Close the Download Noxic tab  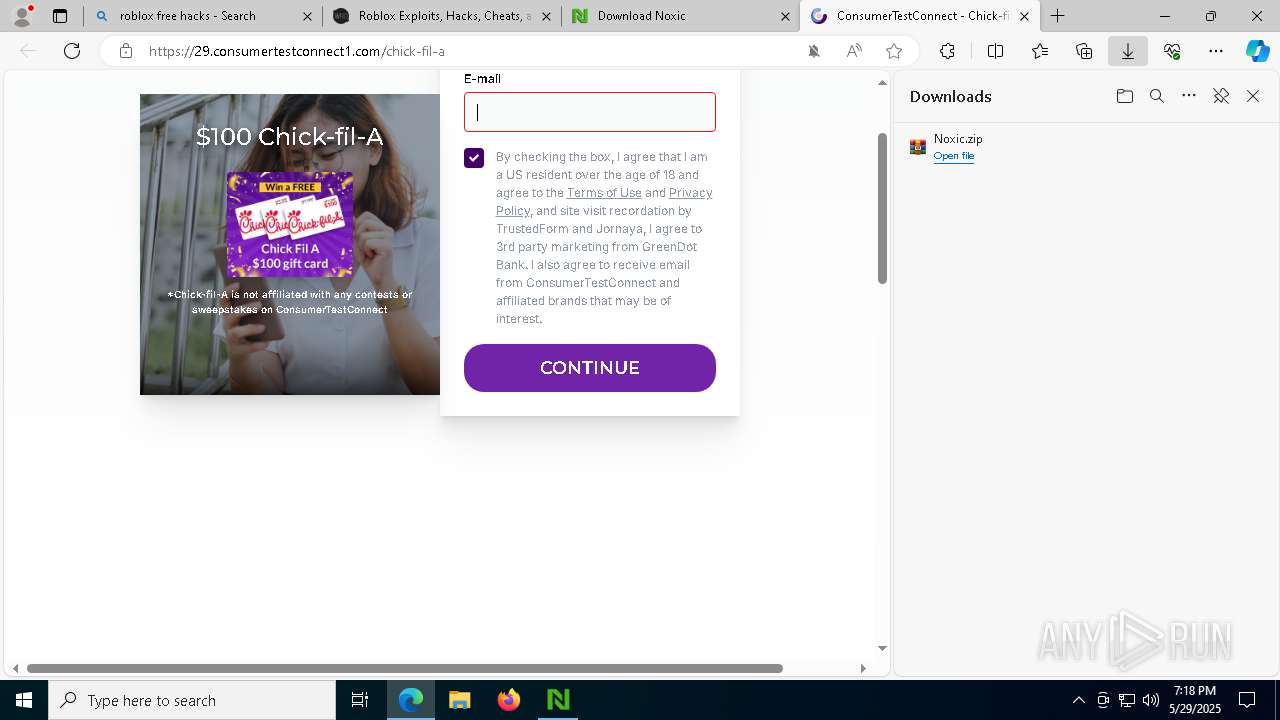(x=785, y=16)
